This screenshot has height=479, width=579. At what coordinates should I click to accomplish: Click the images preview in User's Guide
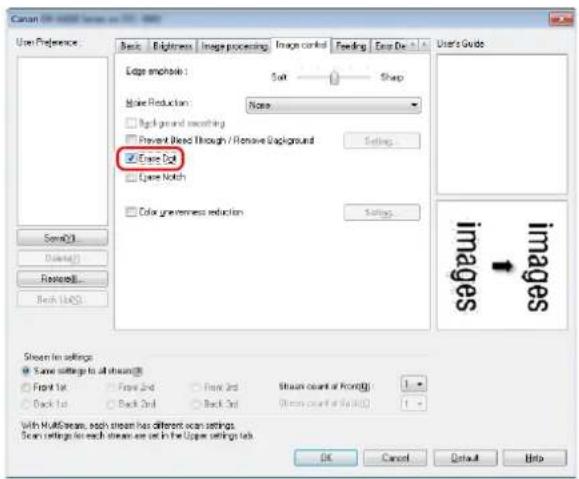coord(502,266)
